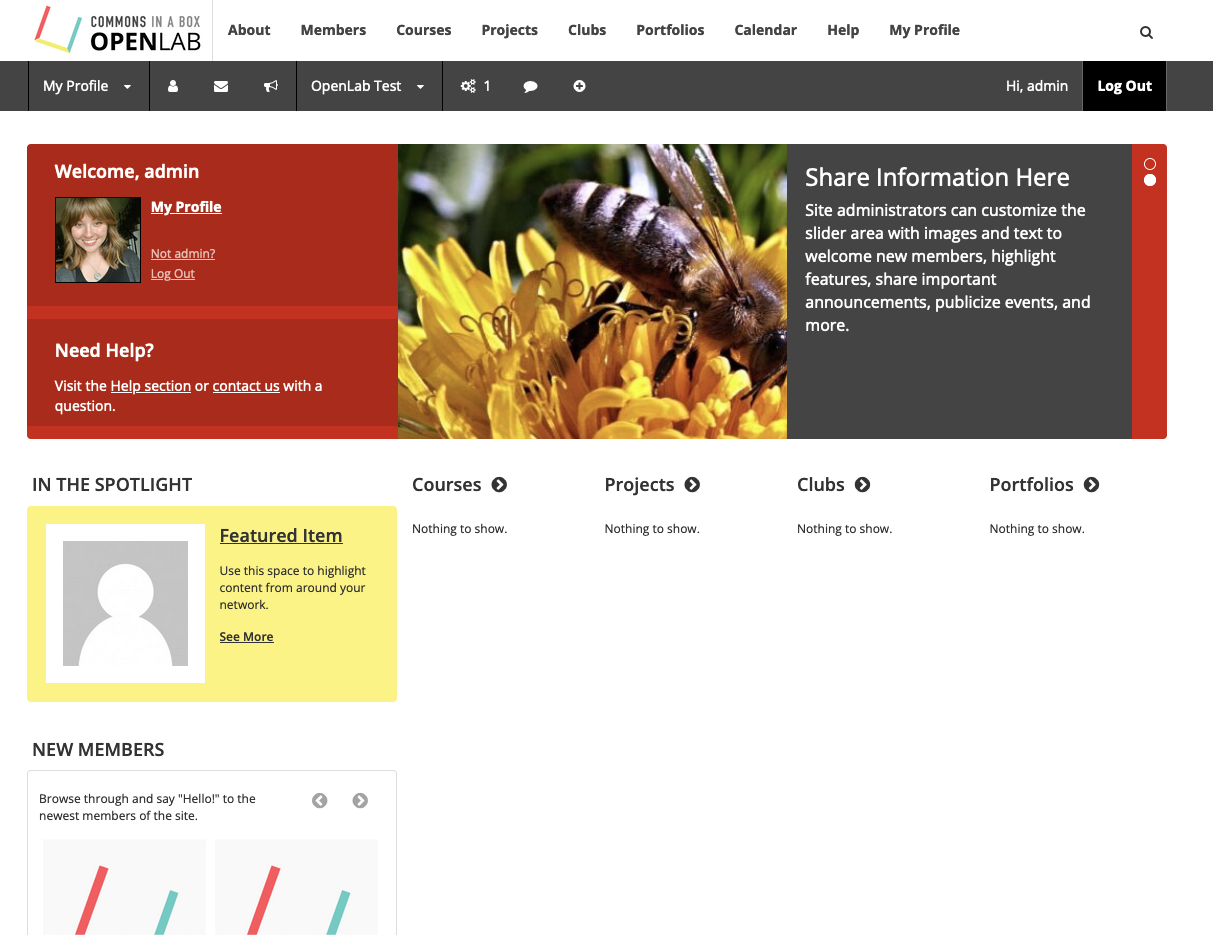Open the Calendar menu item
Screen dimensions: 1213x935
766,30
